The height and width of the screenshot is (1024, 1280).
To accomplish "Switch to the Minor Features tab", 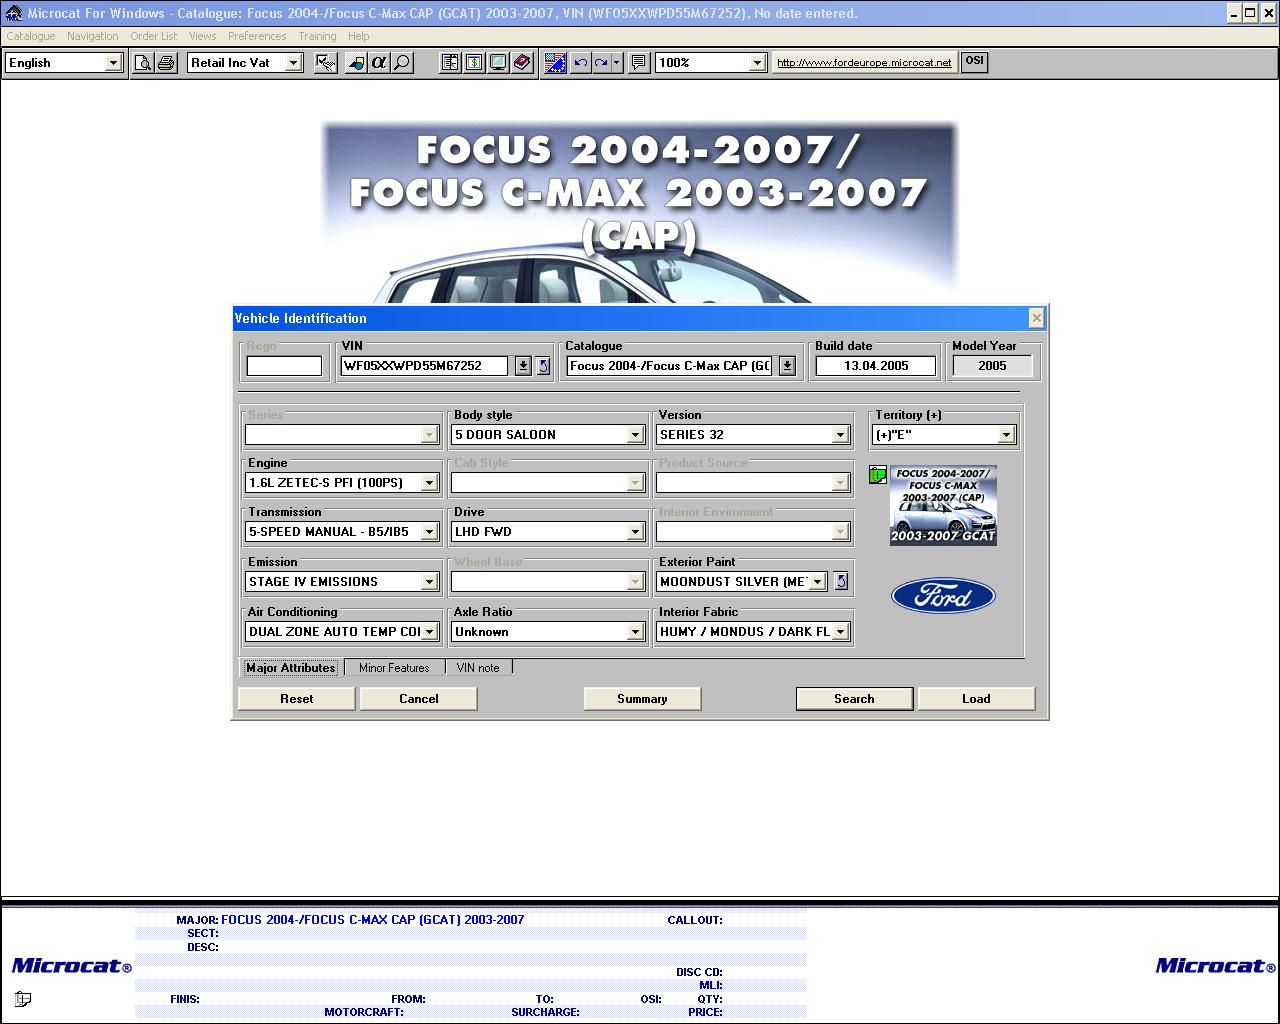I will [394, 668].
